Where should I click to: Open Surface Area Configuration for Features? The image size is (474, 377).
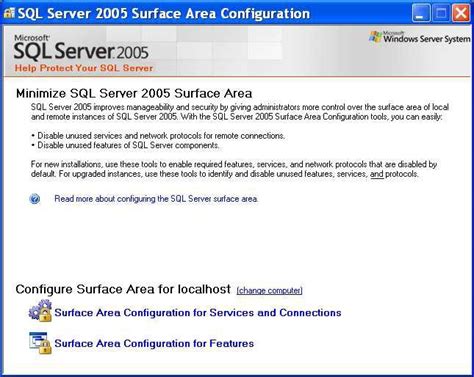coord(154,343)
